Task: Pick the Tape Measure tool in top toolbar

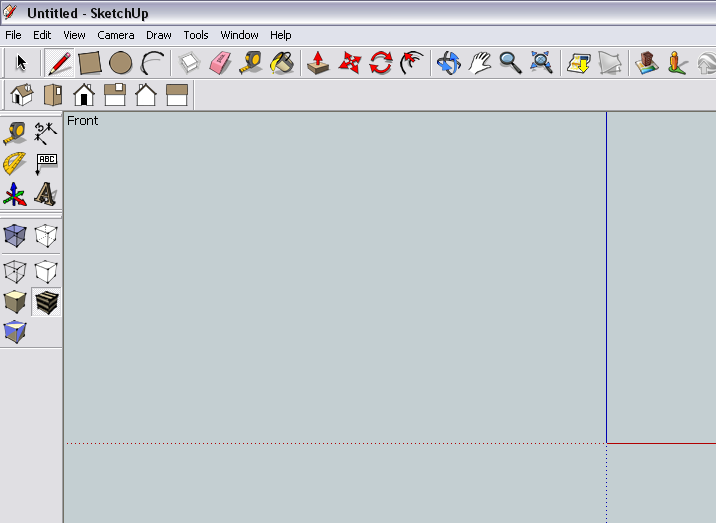Action: tap(251, 63)
